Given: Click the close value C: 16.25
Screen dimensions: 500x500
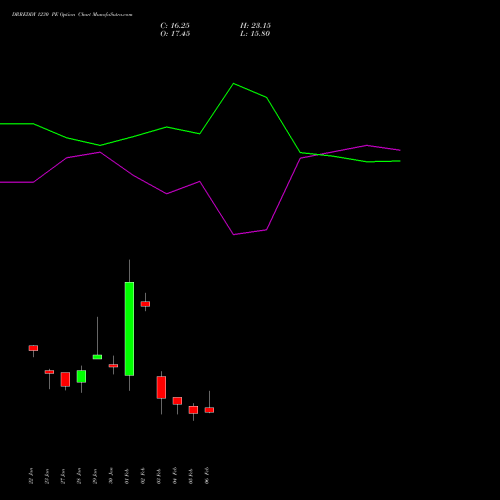Looking at the screenshot, I should [x=175, y=26].
